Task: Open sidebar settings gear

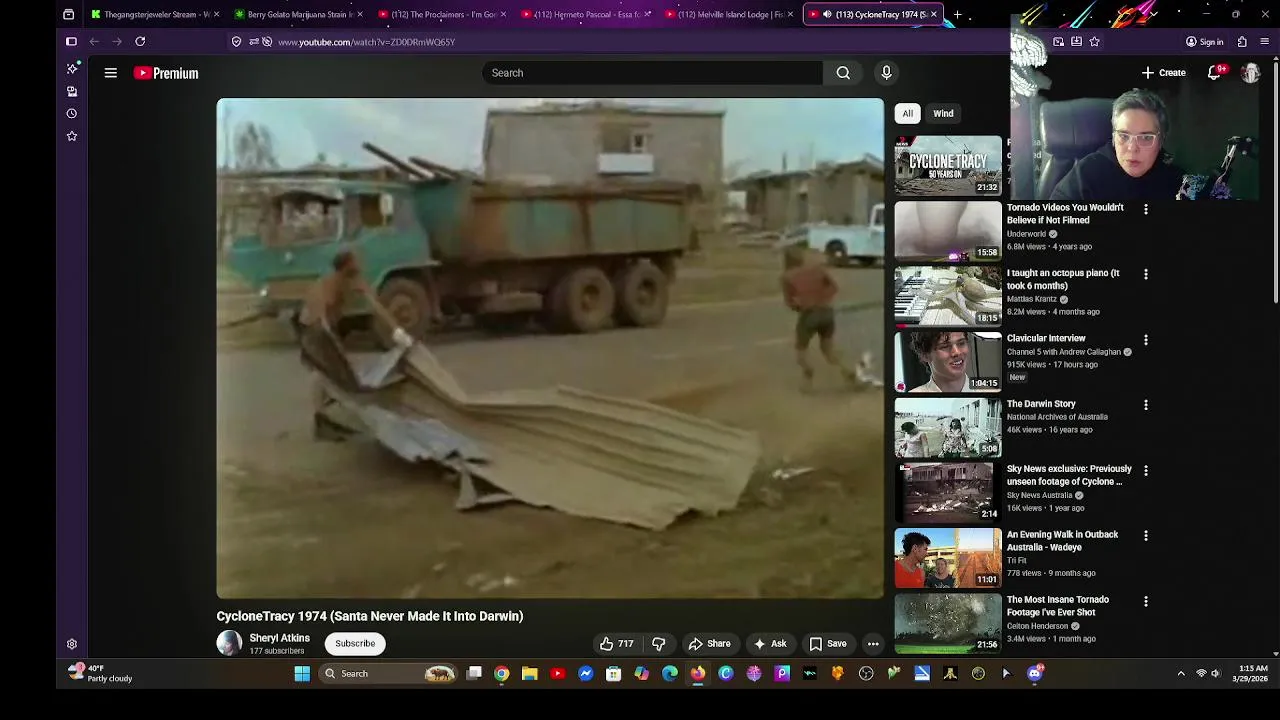Action: [72, 644]
